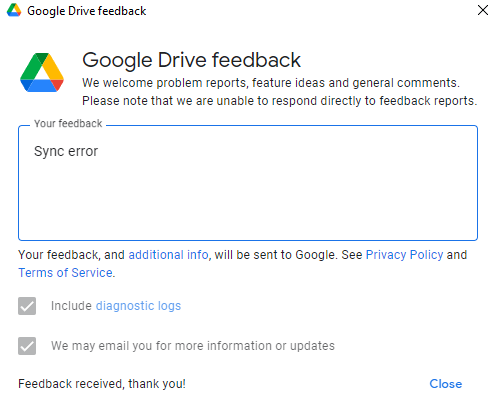Open the Terms of Service link
The height and width of the screenshot is (415, 492).
click(65, 273)
